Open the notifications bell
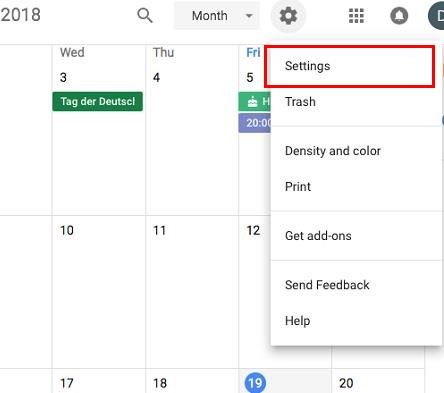The height and width of the screenshot is (393, 444). (x=399, y=16)
